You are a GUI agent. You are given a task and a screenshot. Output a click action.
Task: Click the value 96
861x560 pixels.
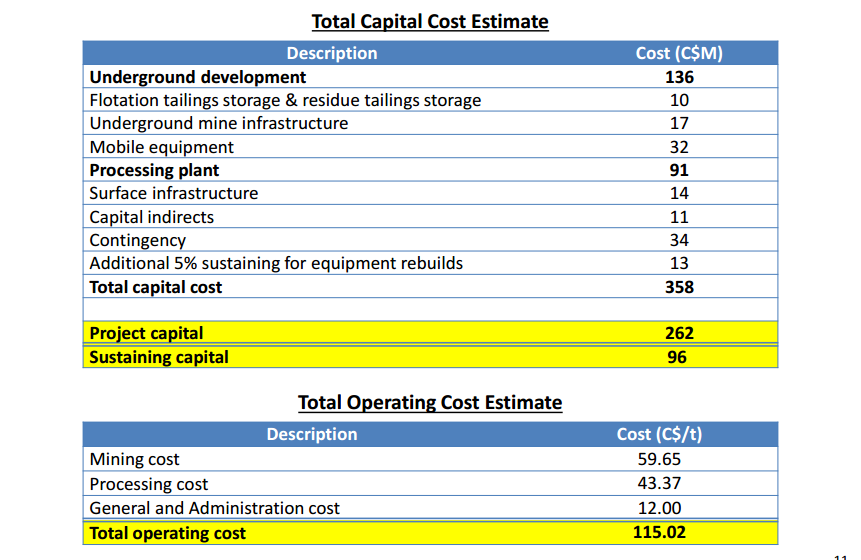677,357
